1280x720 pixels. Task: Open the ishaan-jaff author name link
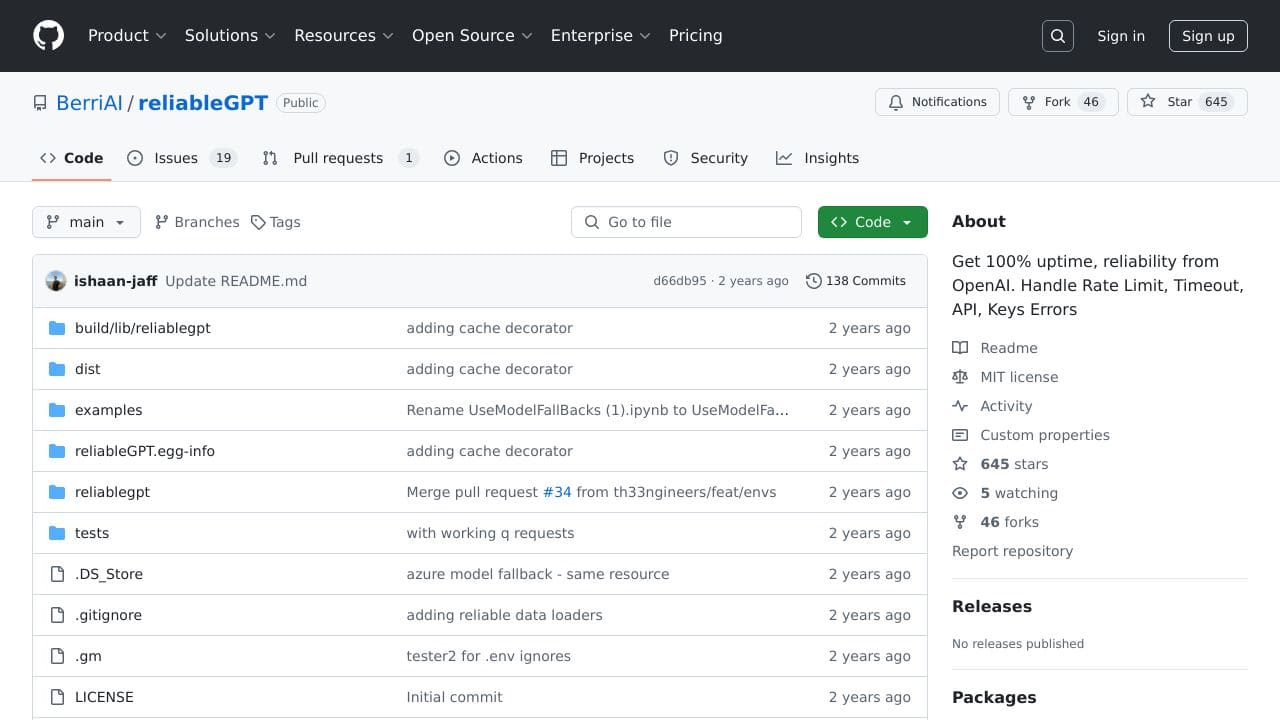(115, 281)
